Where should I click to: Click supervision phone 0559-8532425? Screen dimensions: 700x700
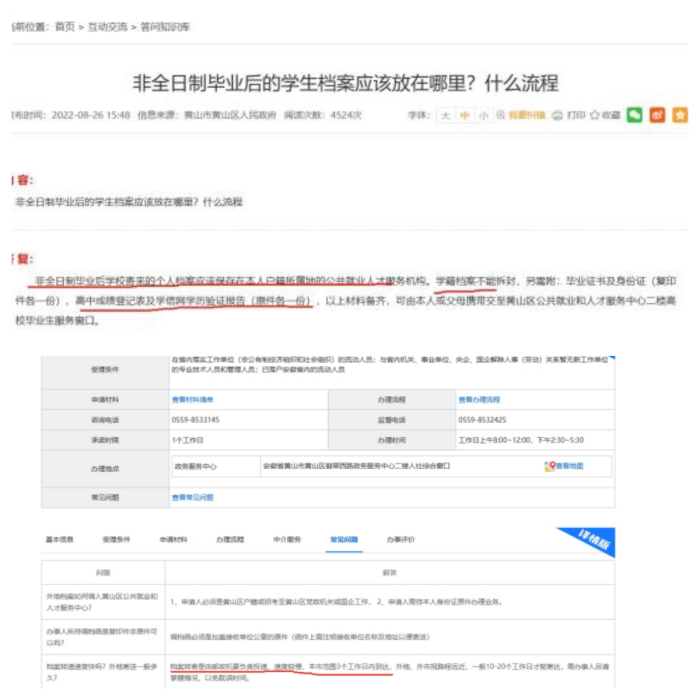(x=482, y=420)
